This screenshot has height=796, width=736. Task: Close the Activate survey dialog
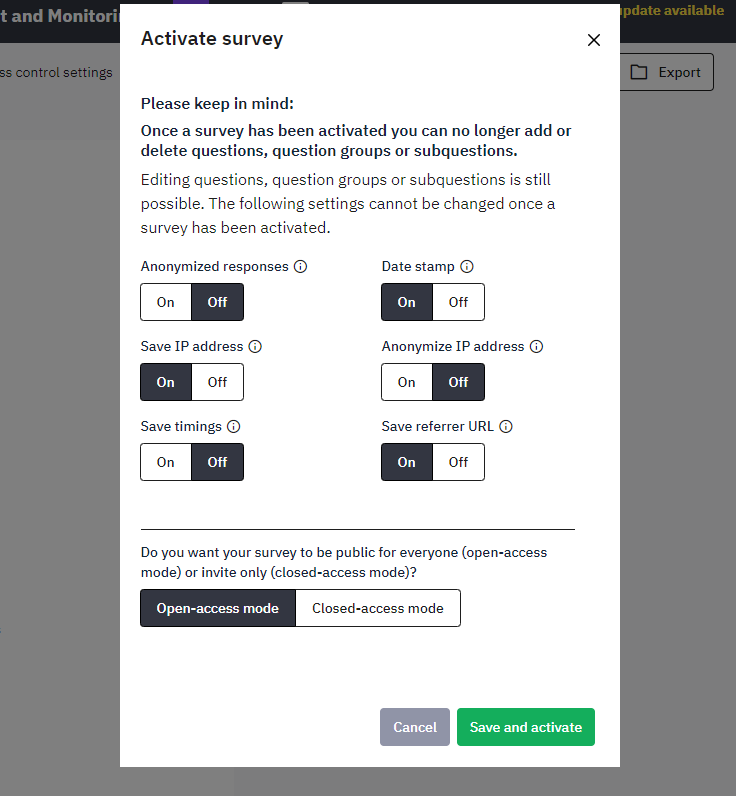594,40
